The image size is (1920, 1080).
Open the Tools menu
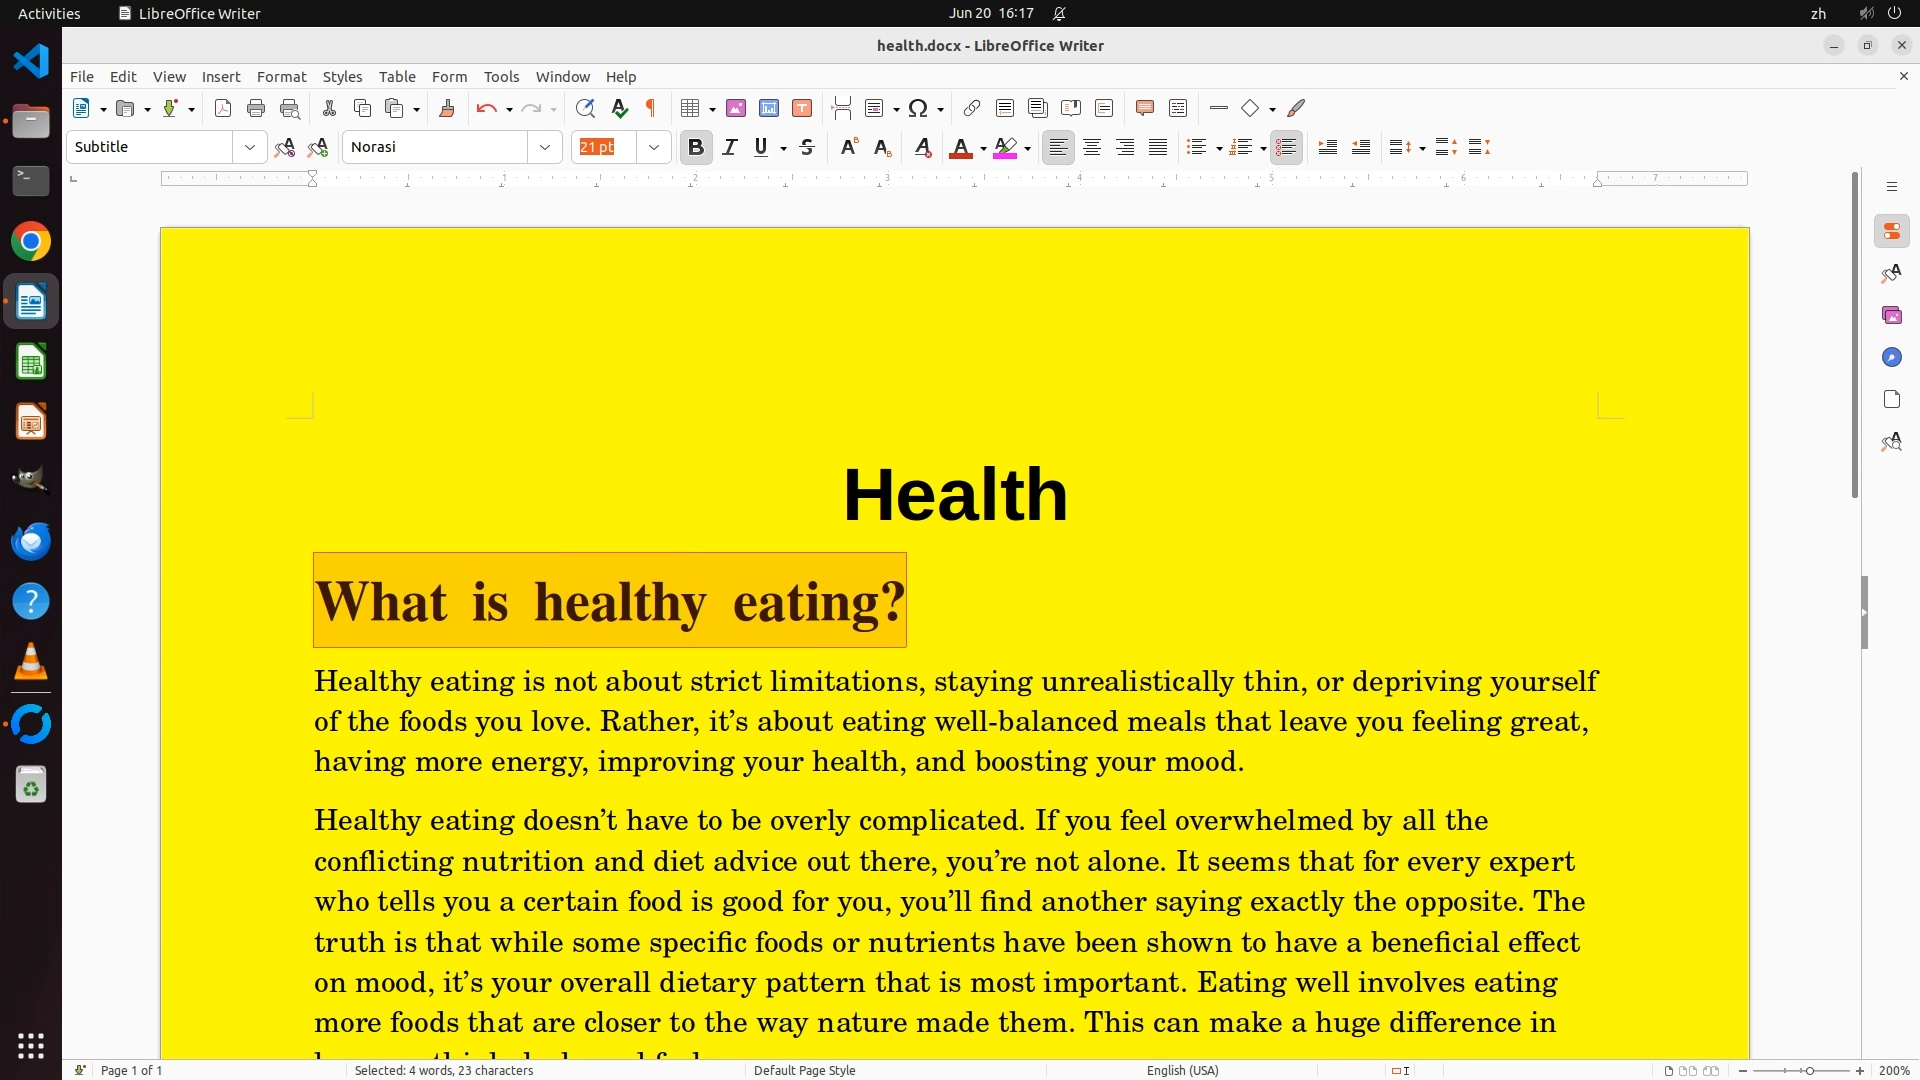point(501,76)
